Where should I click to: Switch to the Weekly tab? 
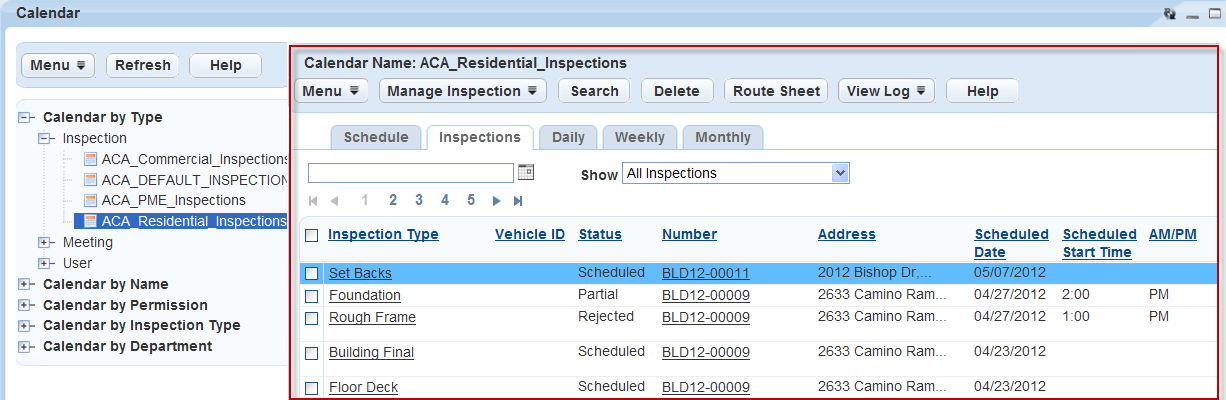point(640,137)
